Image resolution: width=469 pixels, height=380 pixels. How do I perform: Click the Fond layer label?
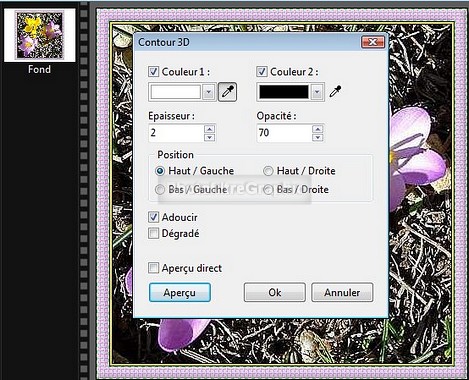40,69
